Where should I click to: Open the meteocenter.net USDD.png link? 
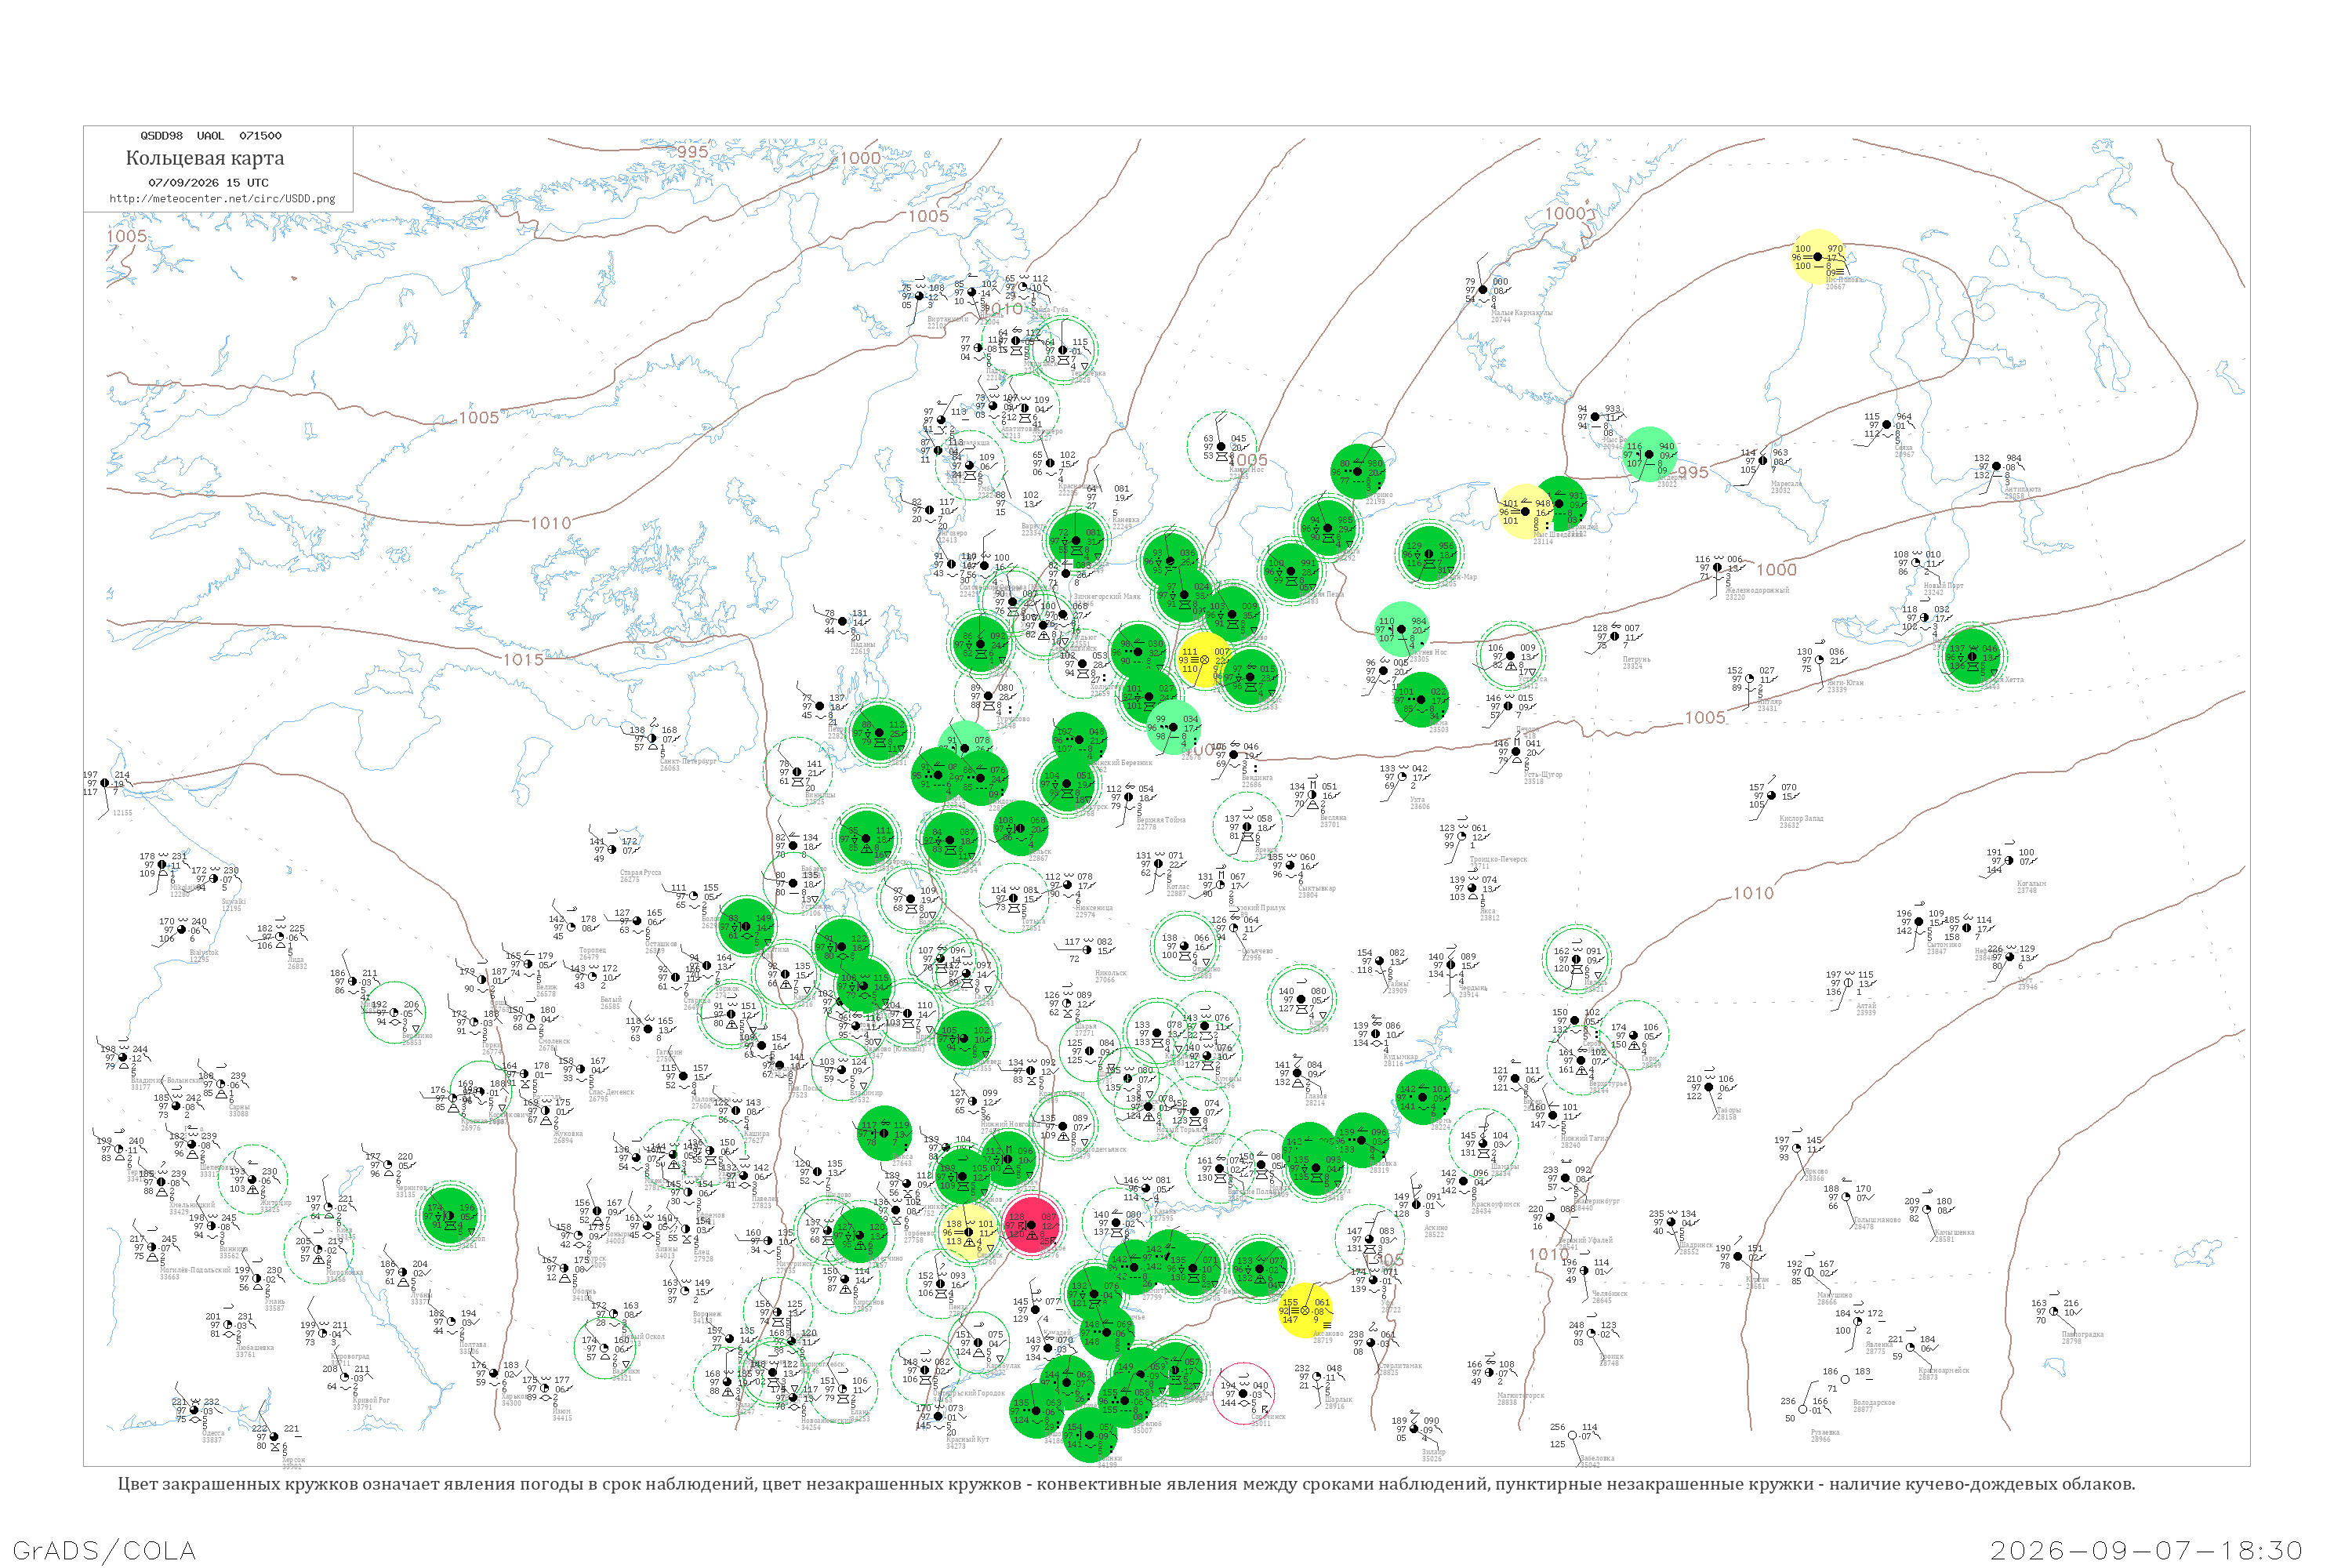coord(222,198)
